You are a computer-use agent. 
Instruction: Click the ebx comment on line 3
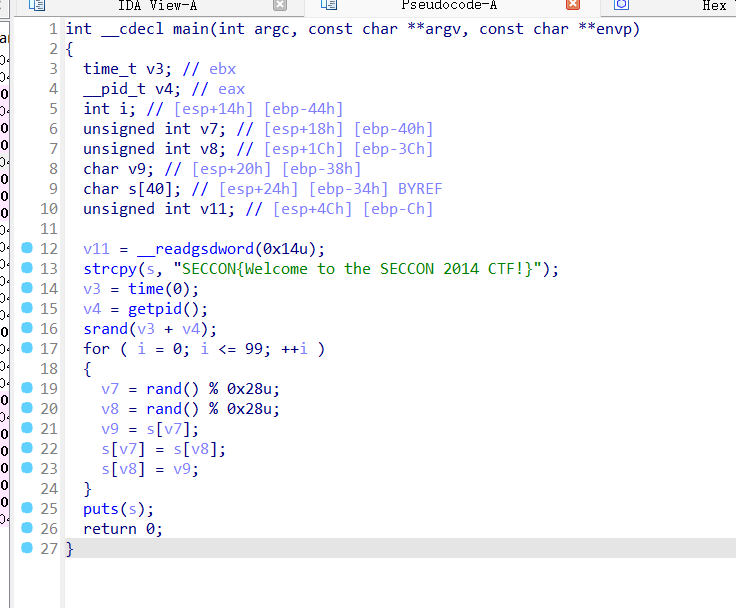pos(222,69)
